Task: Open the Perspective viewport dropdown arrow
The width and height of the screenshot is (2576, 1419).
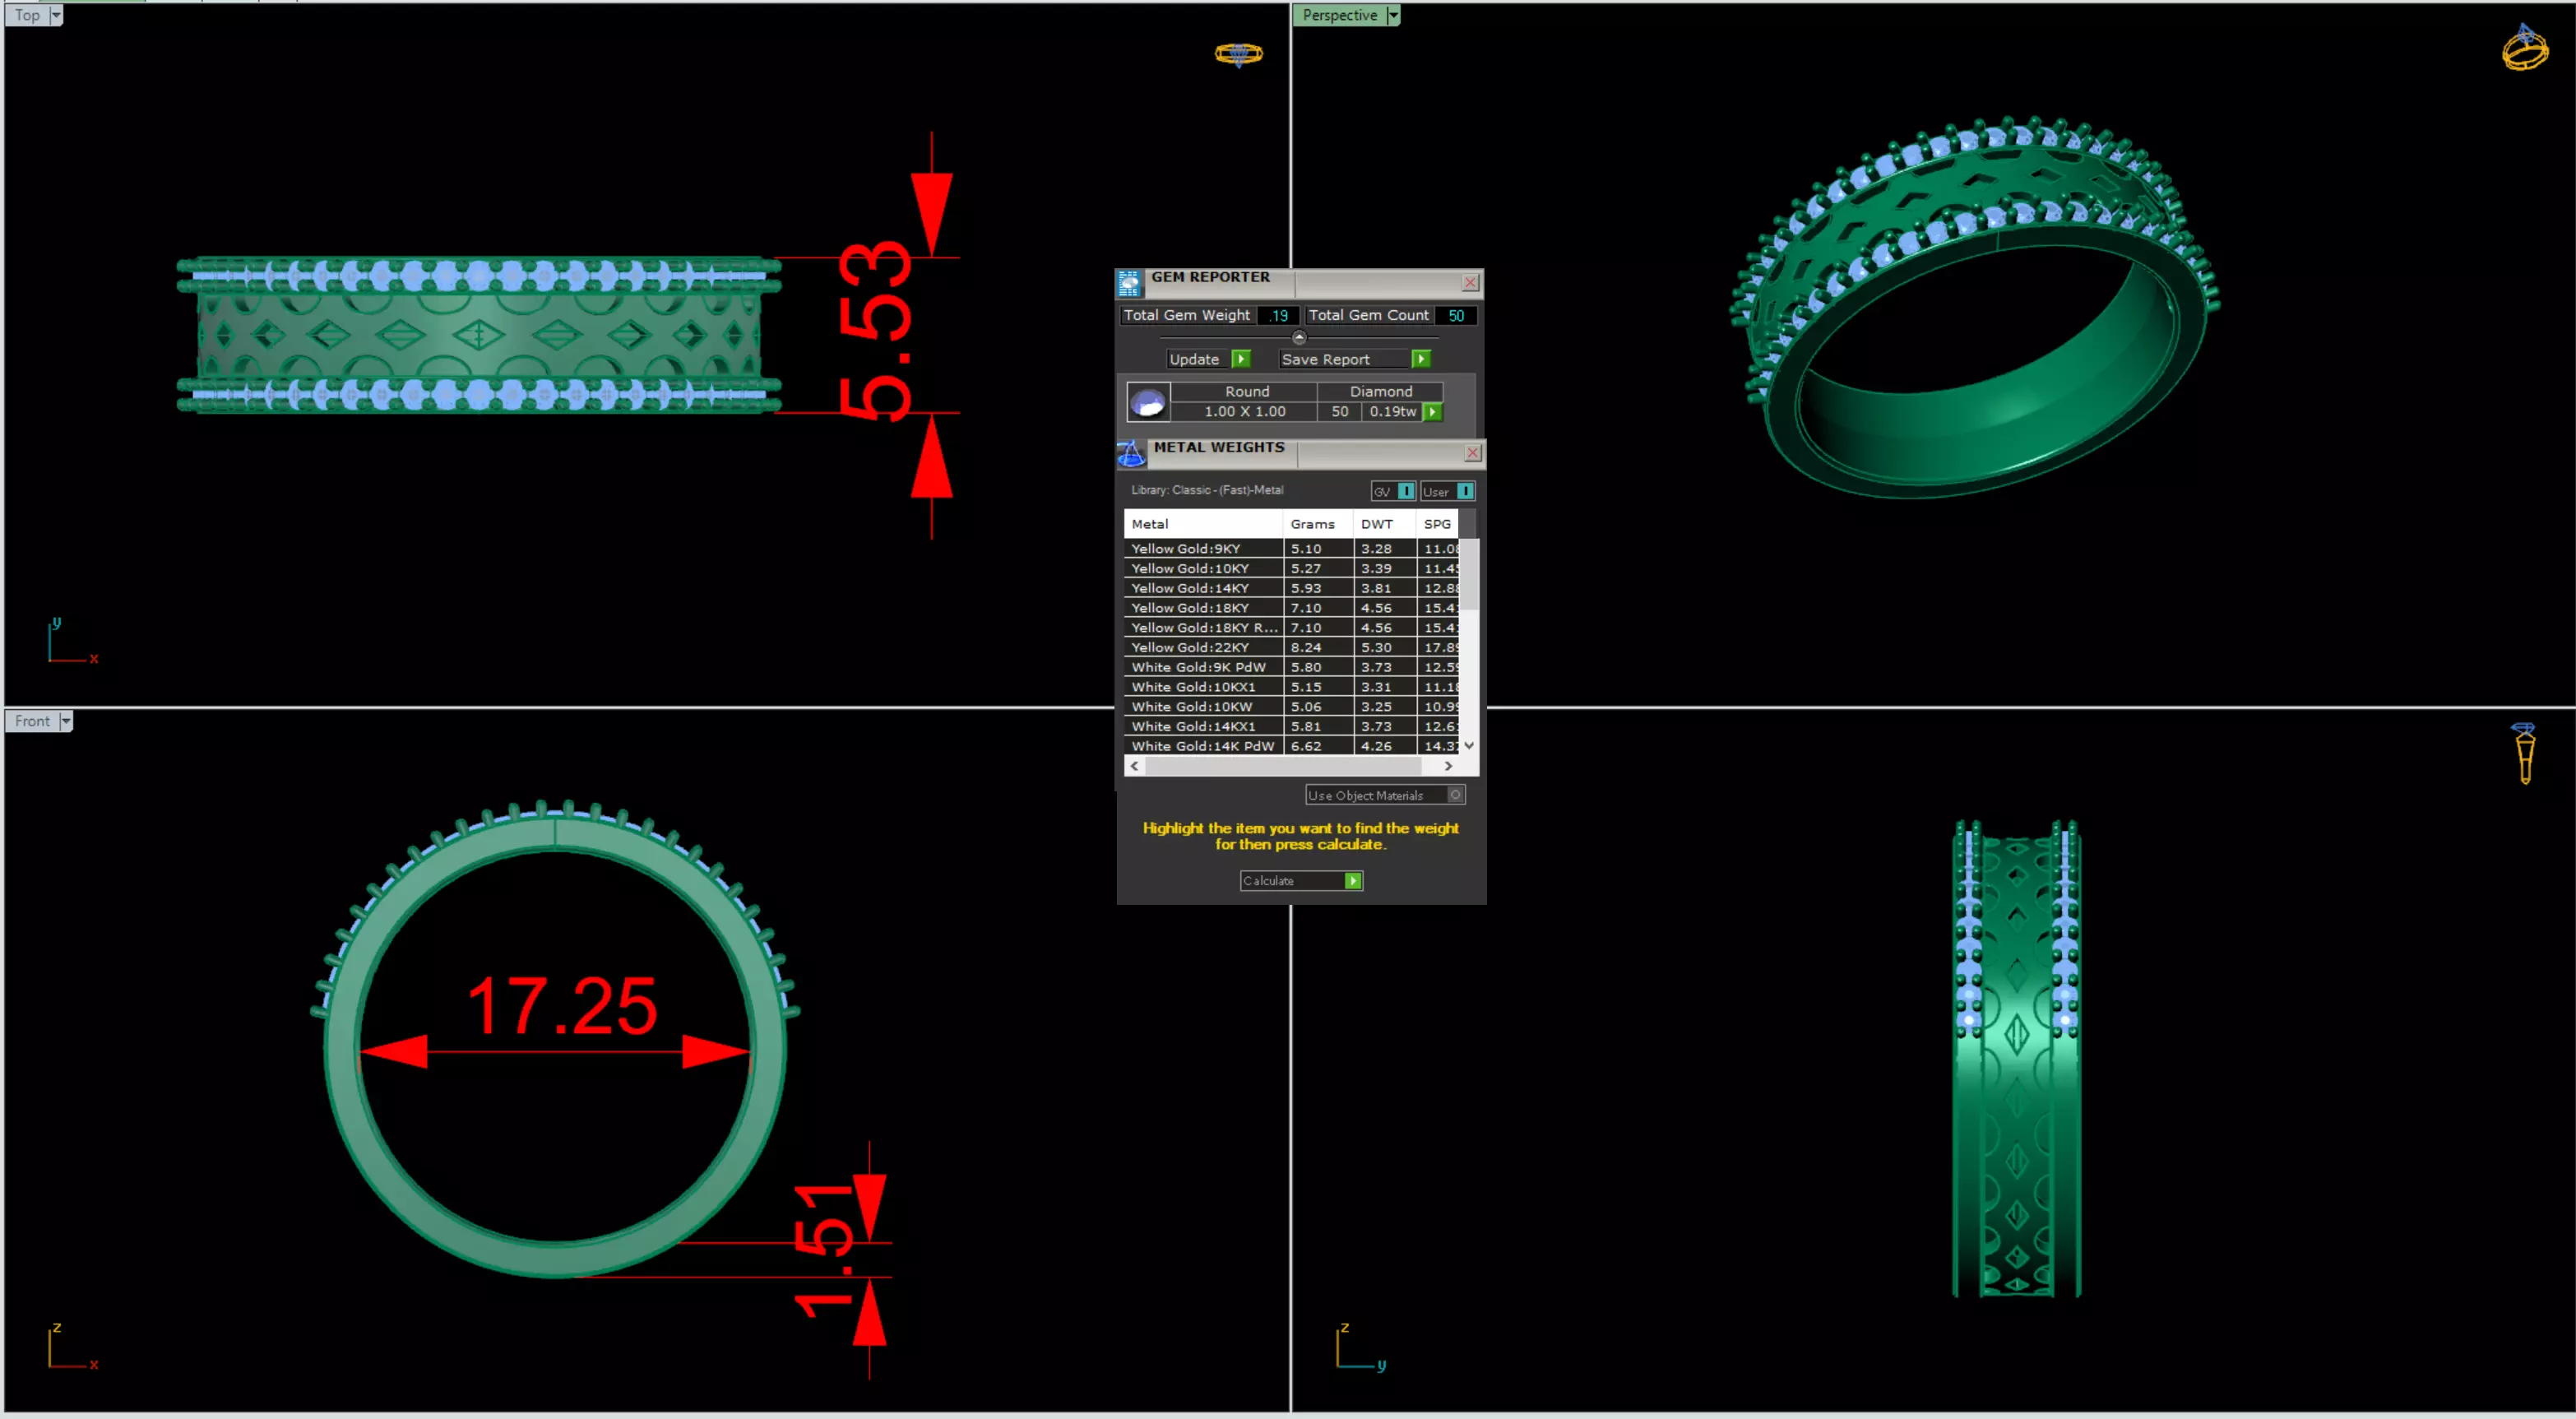Action: (x=1393, y=15)
